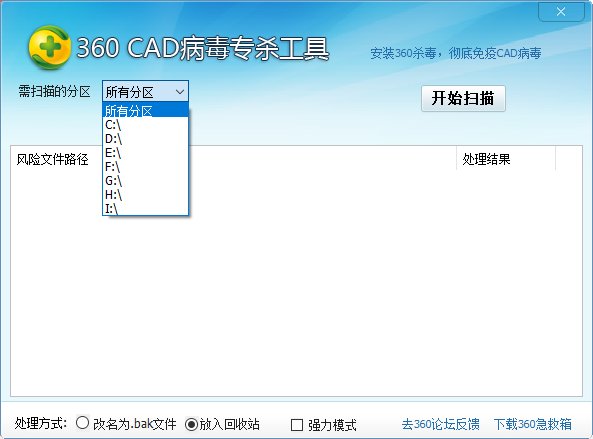Image resolution: width=593 pixels, height=439 pixels.
Task: Choose H:\ from the partition list
Action: tap(145, 195)
